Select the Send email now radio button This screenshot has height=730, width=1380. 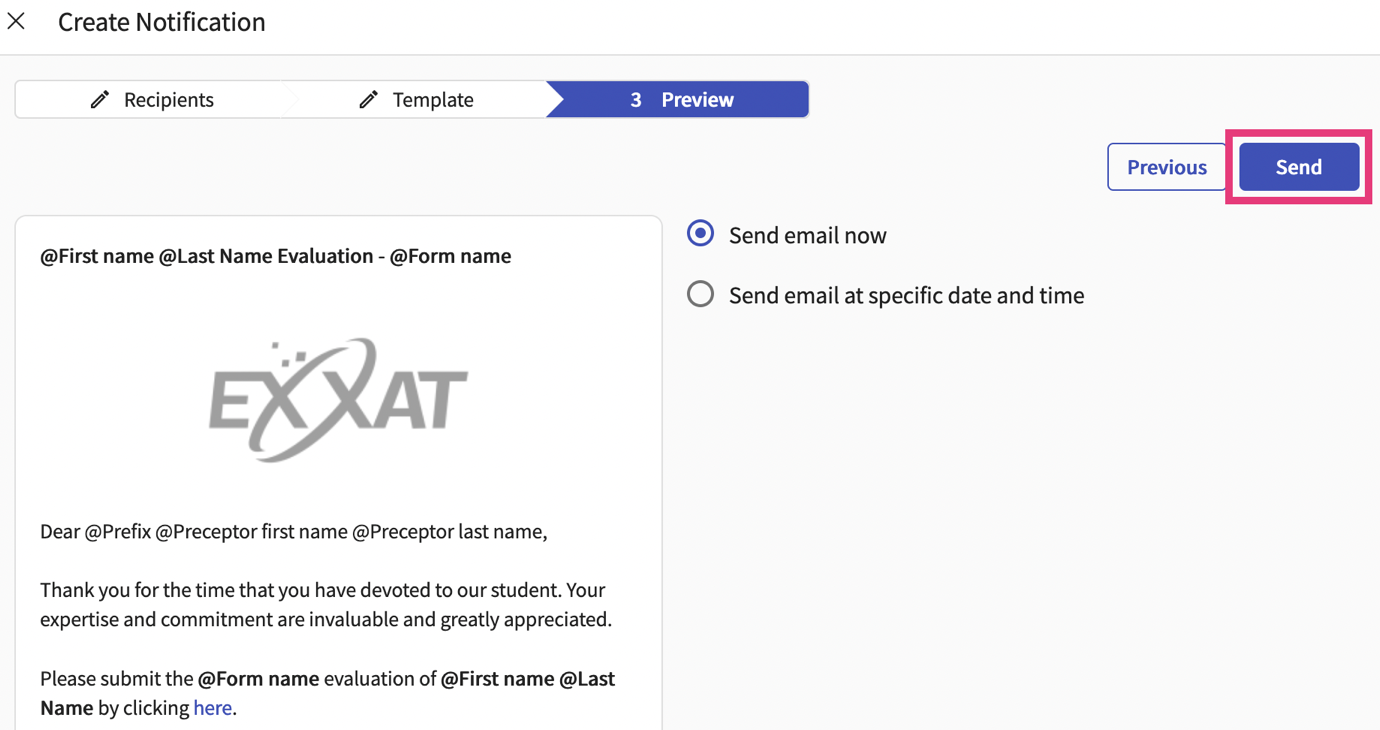click(x=700, y=234)
